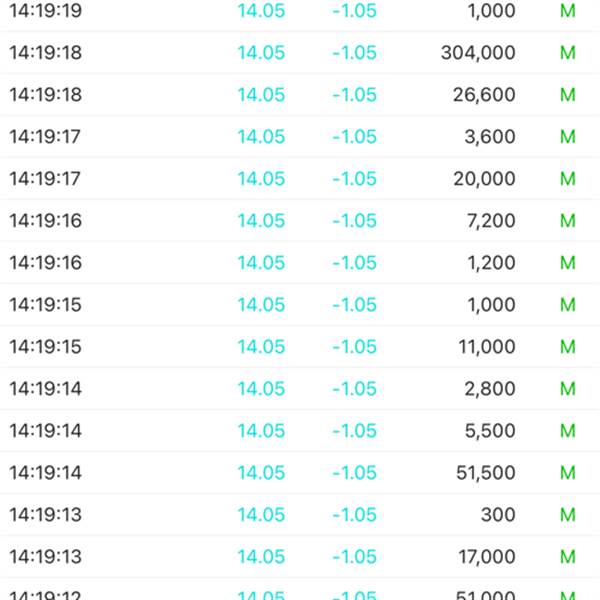Click the 14.05 price on the 26,600 trade
The height and width of the screenshot is (600, 600).
261,95
